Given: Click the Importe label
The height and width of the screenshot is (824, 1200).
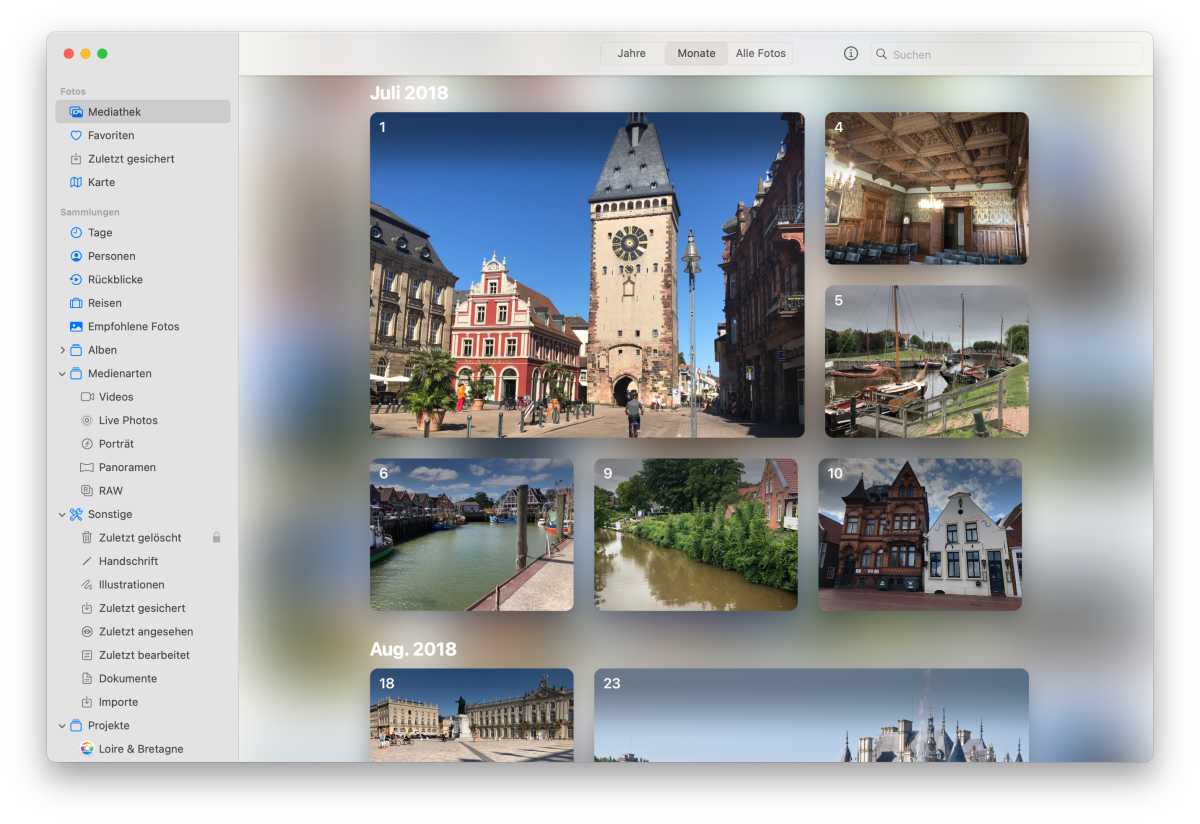Looking at the screenshot, I should [x=118, y=702].
